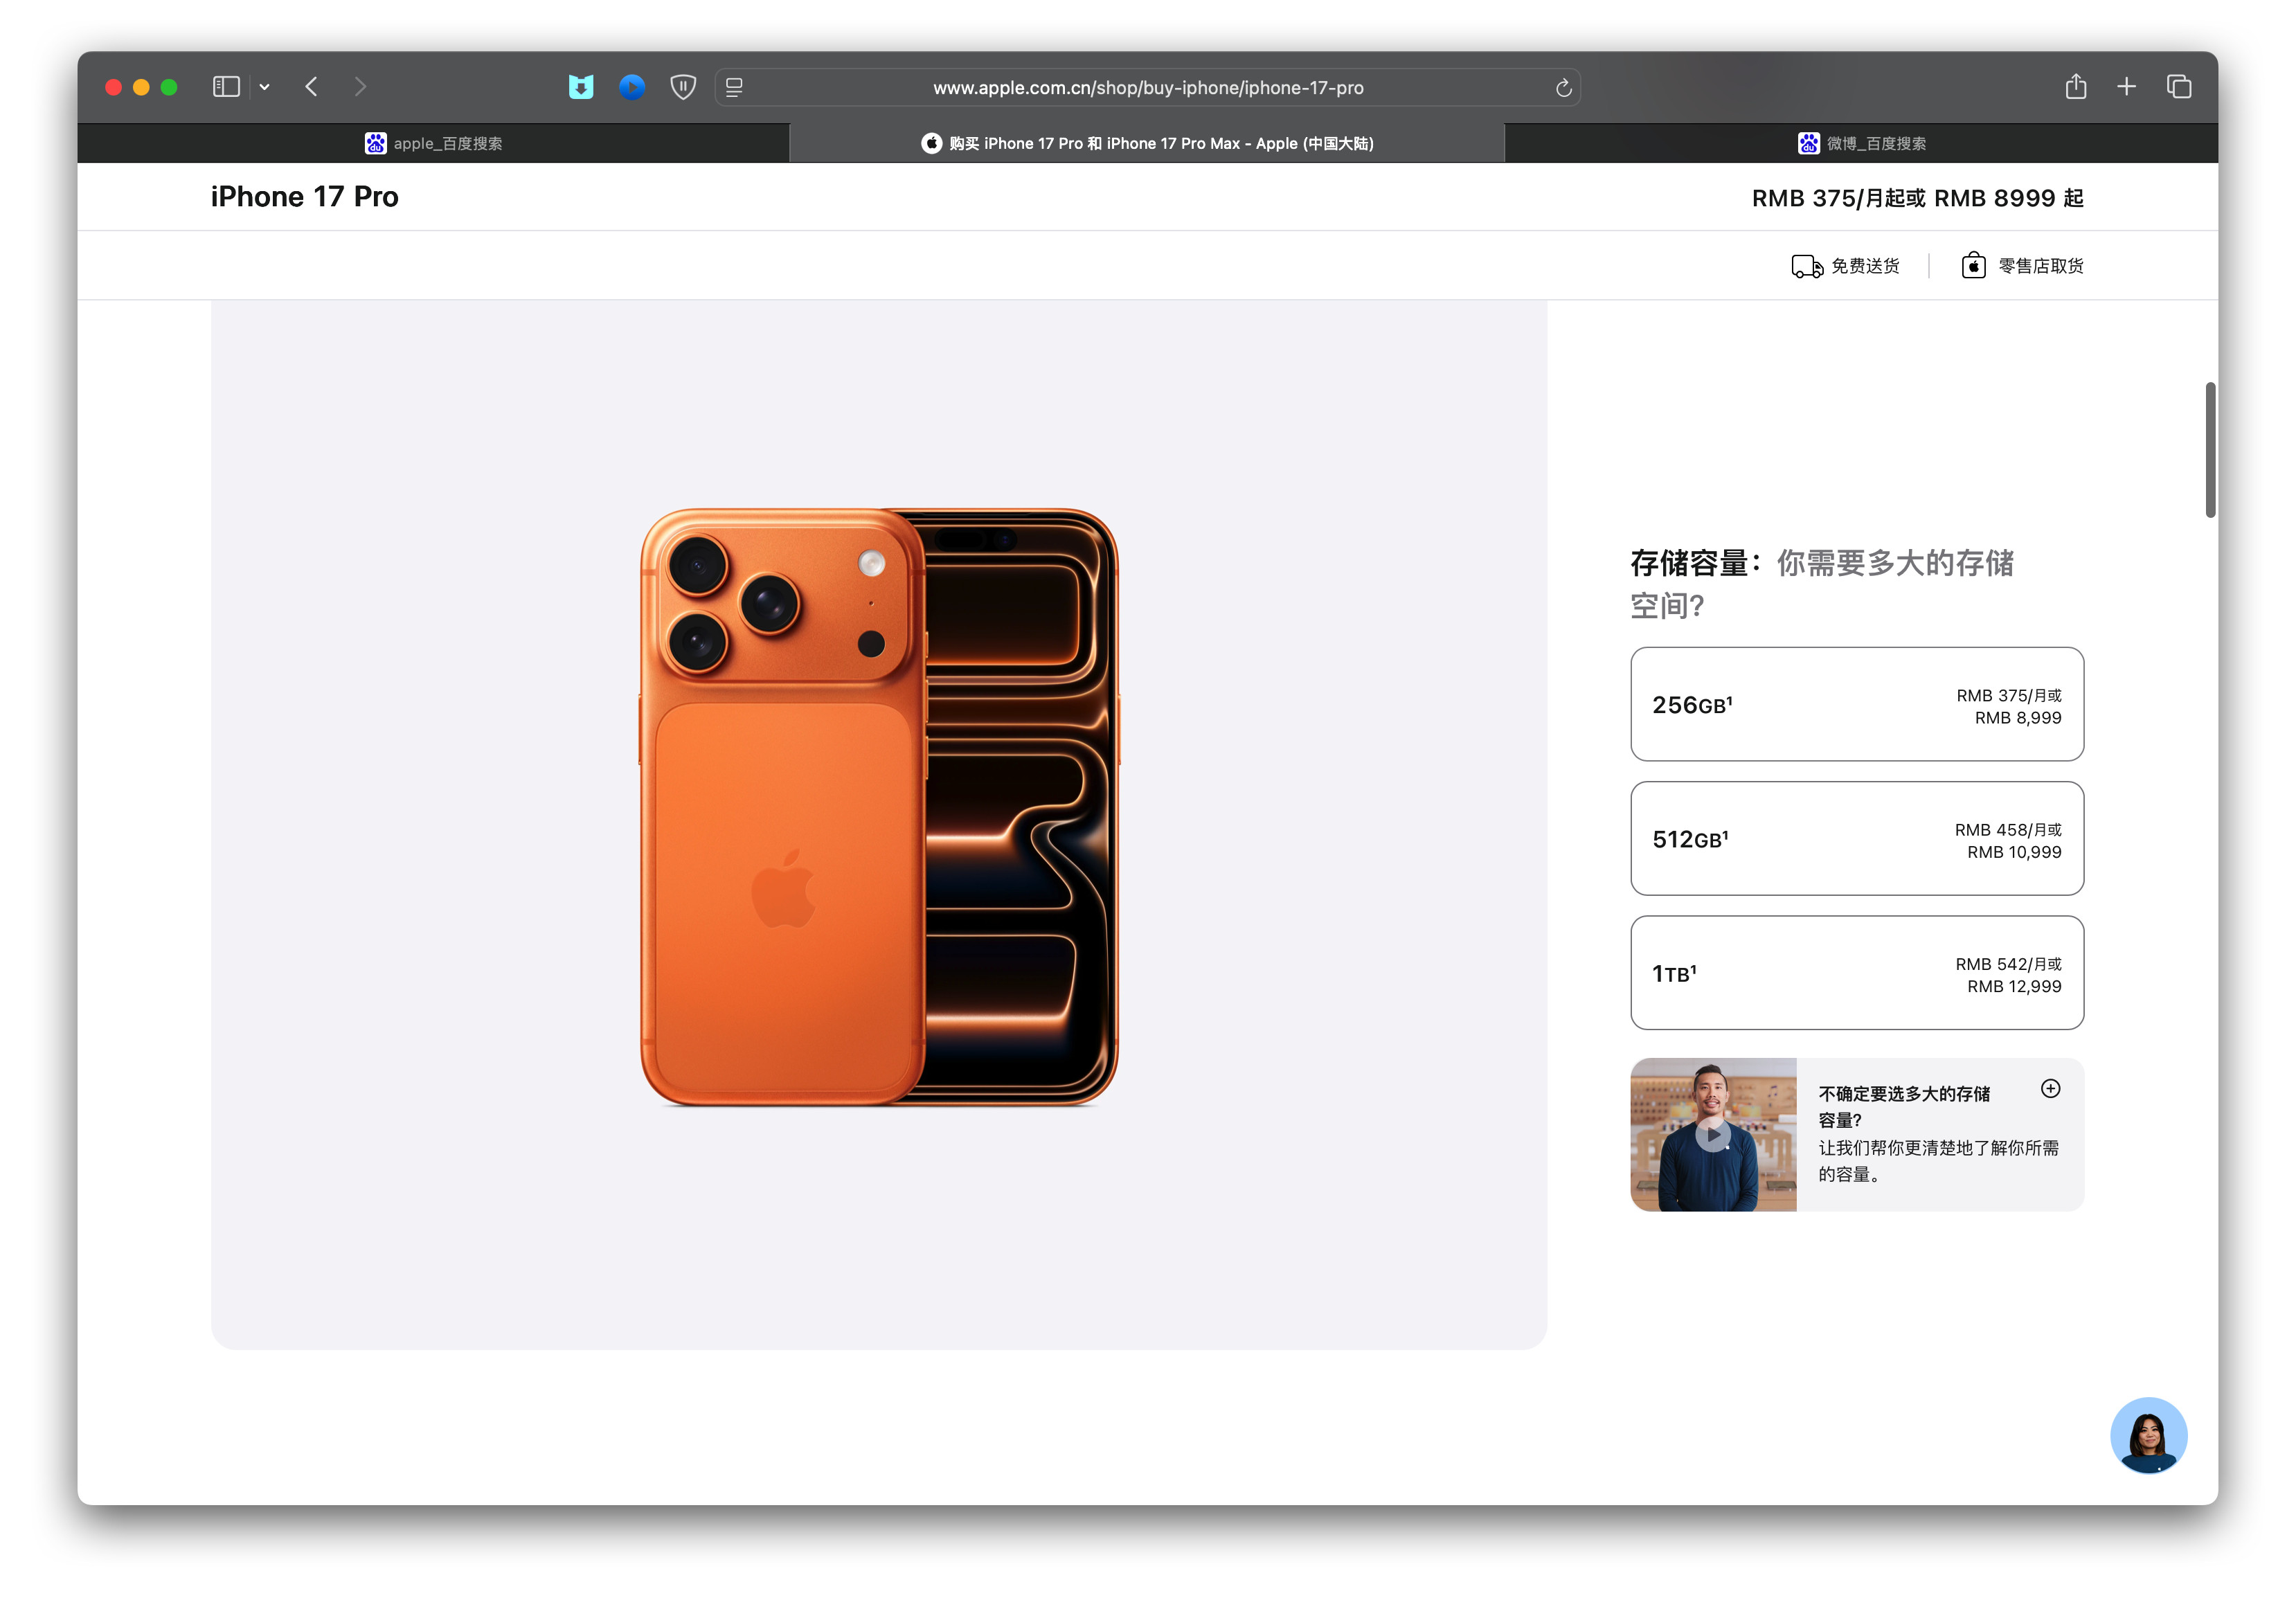Click the Baidu favicon on apple_百度搜索 tab
The width and height of the screenshot is (2296, 1609).
375,143
